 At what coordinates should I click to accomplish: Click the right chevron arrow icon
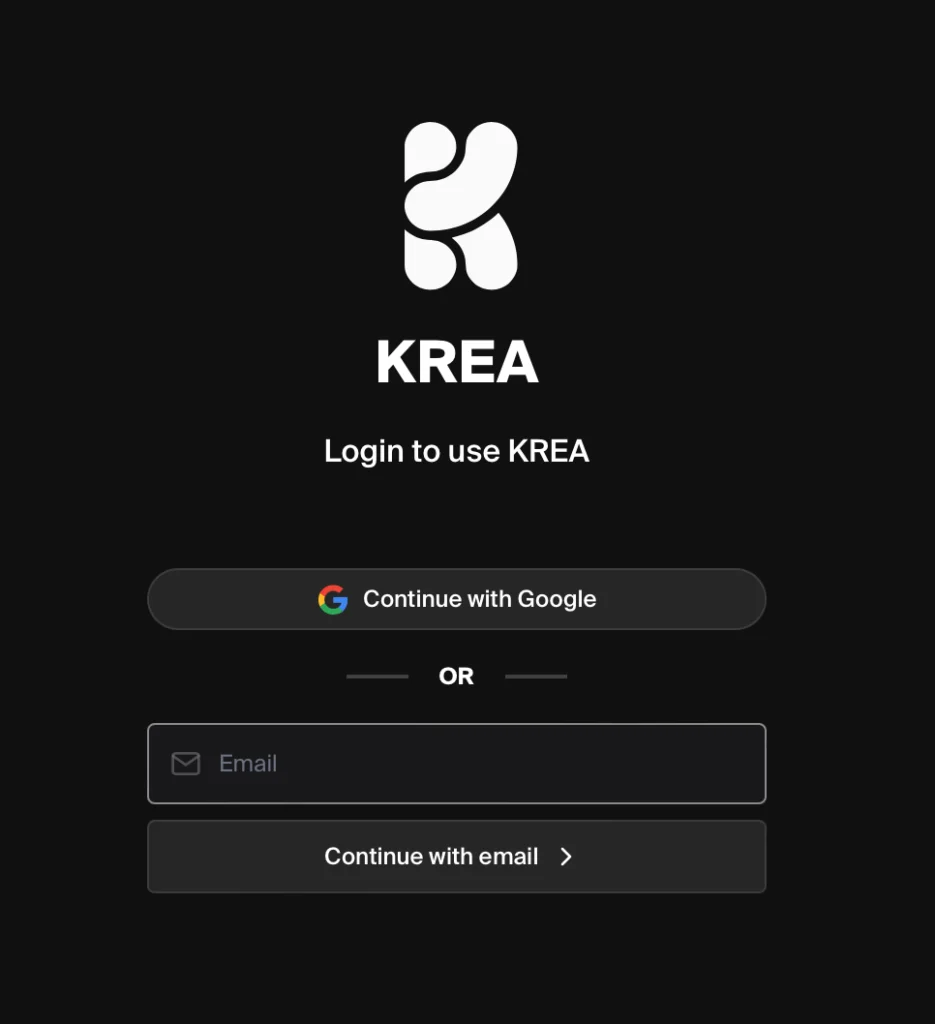click(x=566, y=857)
